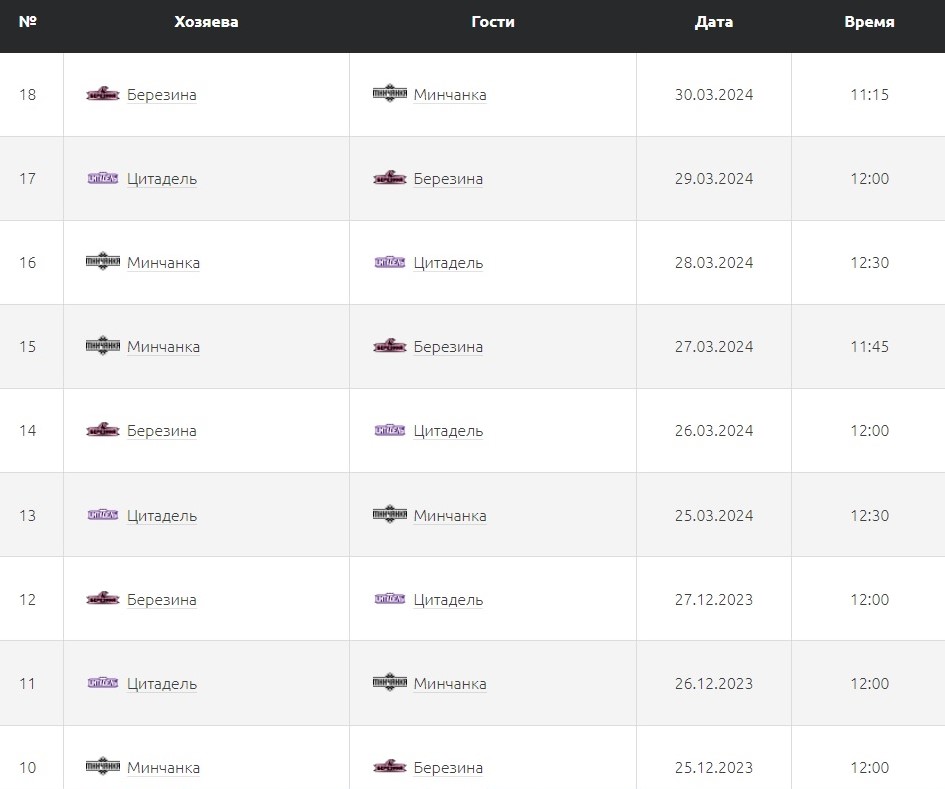Screen dimensions: 945x789
Task: Click Цитадель guest logo in match 16
Action: [389, 262]
